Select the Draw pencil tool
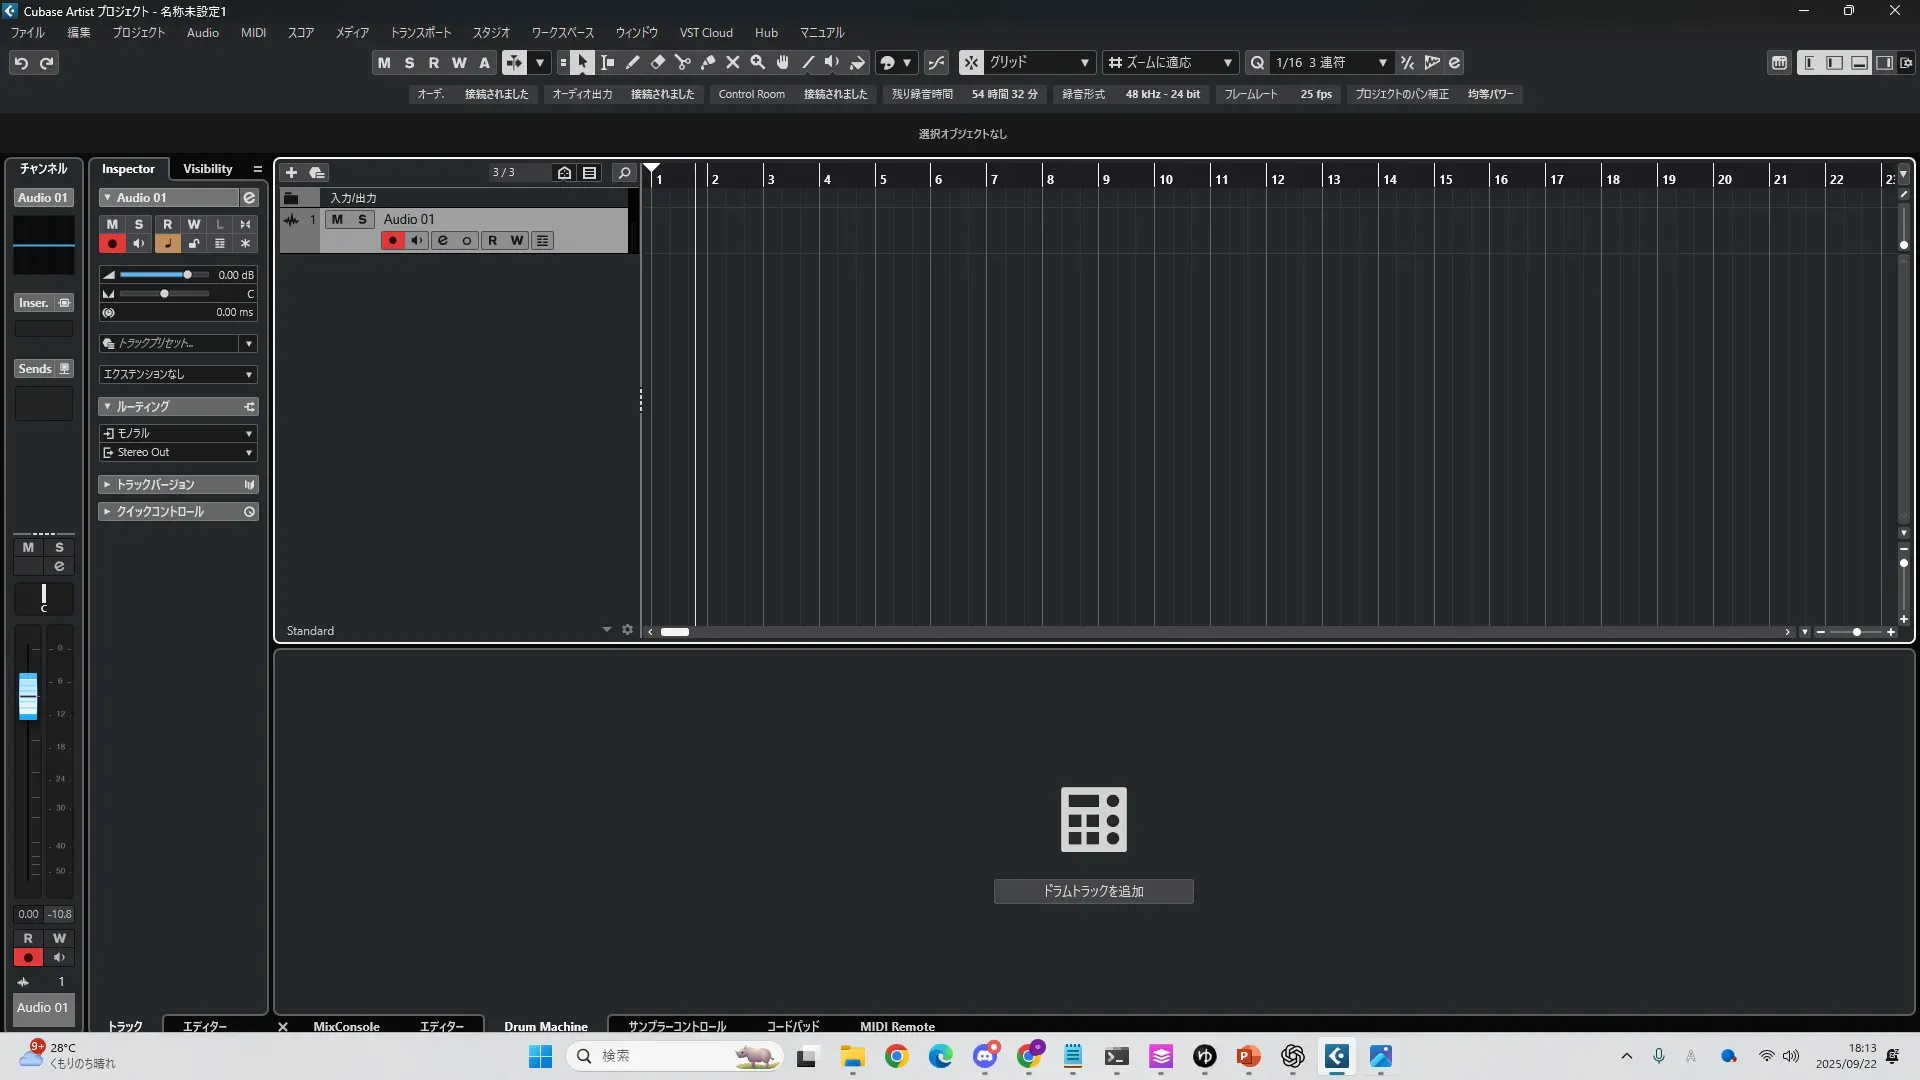The height and width of the screenshot is (1080, 1920). [x=633, y=62]
